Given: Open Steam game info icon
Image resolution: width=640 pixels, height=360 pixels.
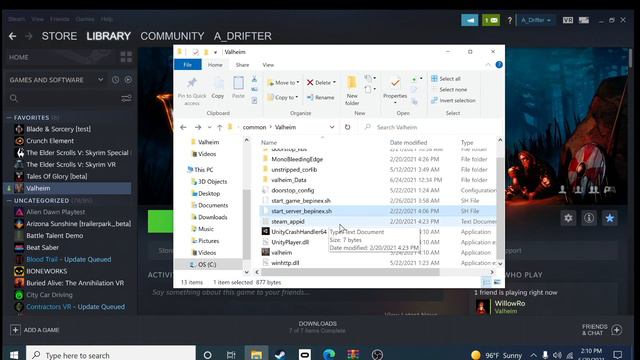Looking at the screenshot, I should coord(589,218).
